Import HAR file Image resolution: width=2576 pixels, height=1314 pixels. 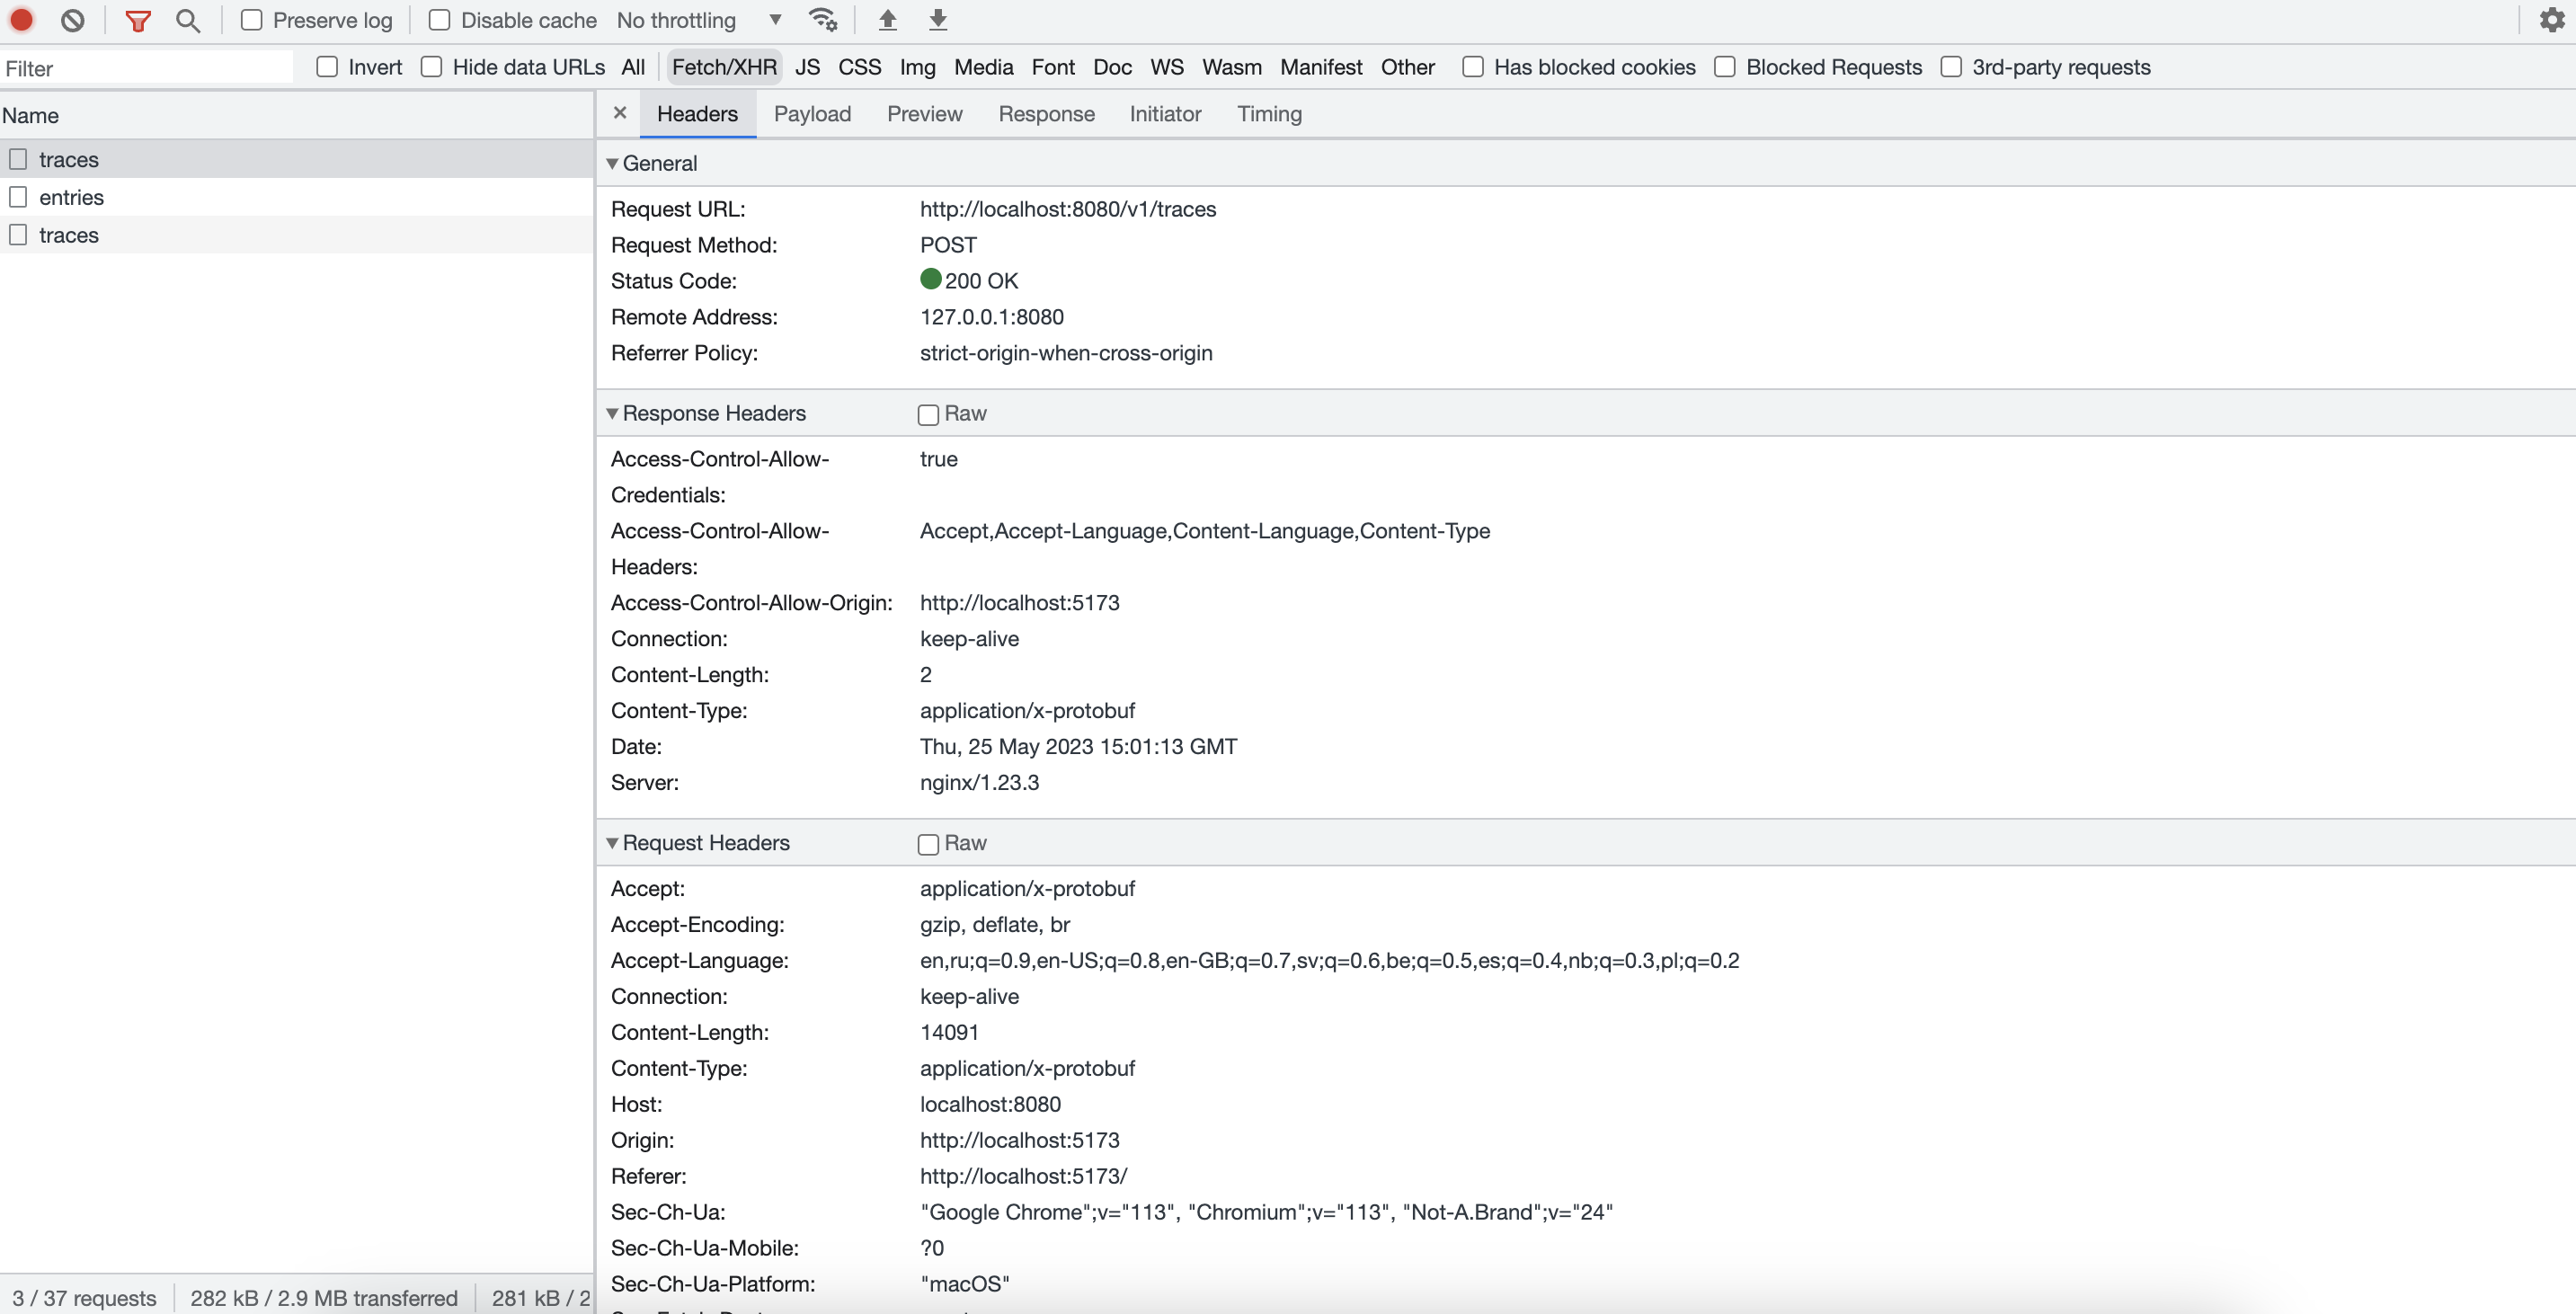[x=886, y=20]
